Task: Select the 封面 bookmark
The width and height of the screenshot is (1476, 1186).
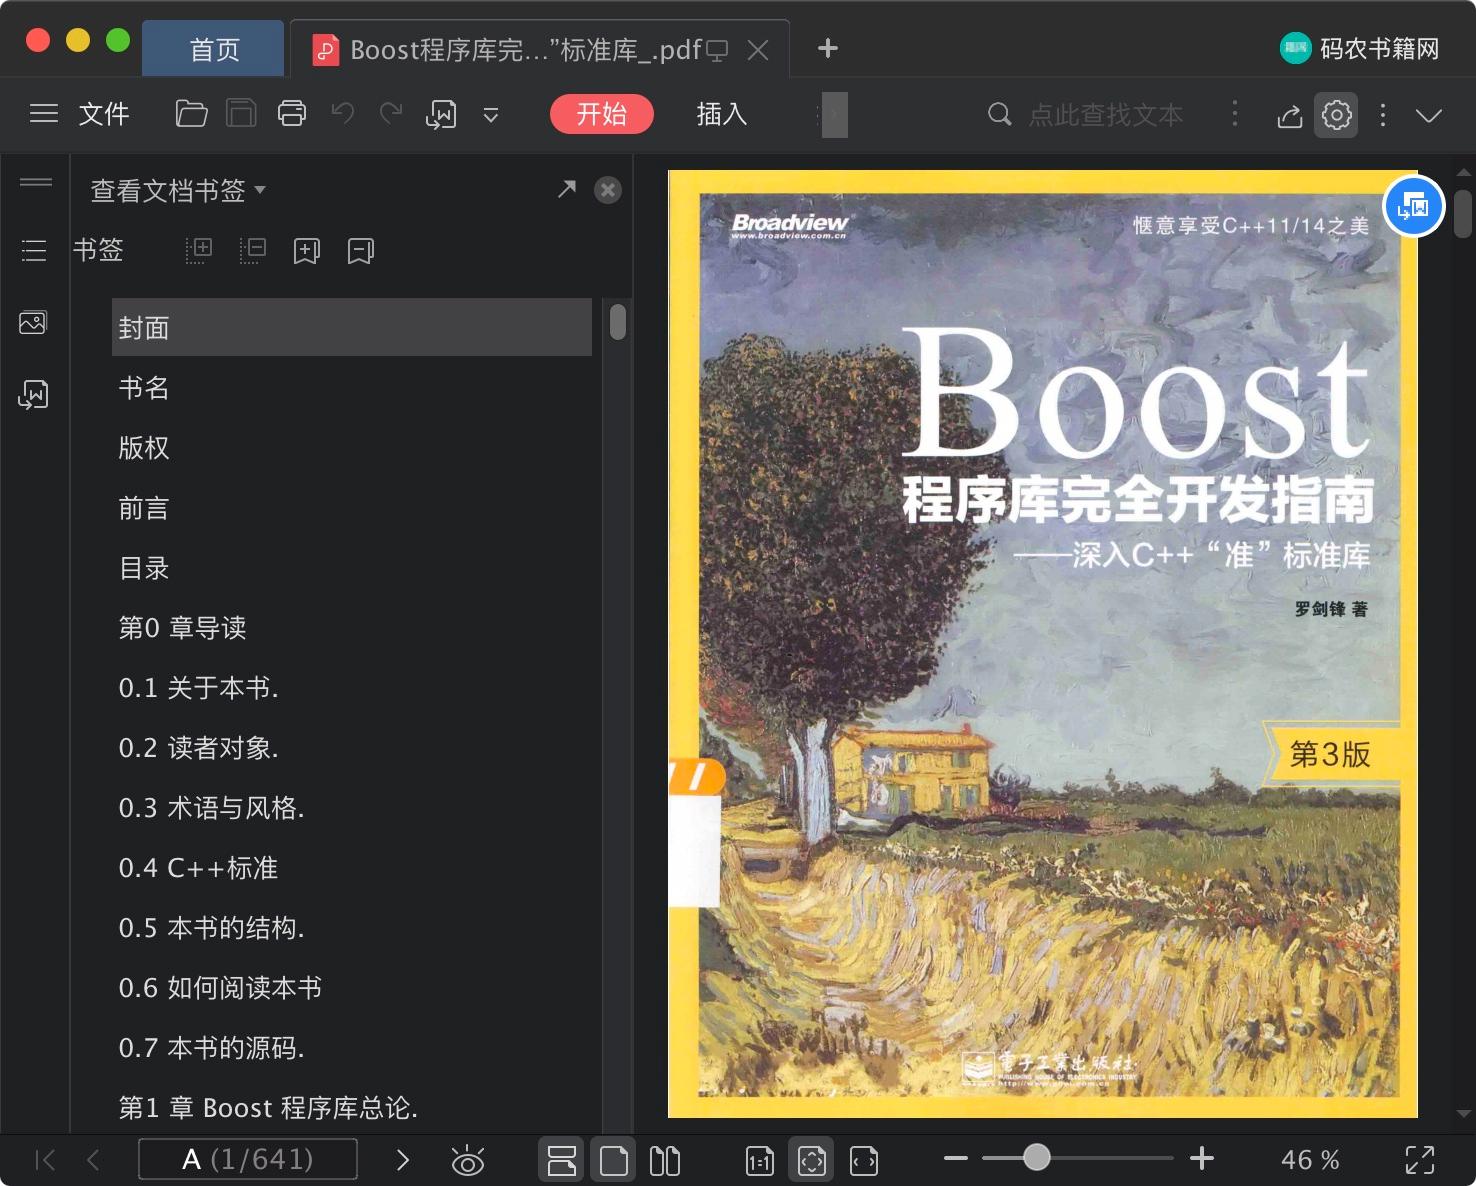Action: point(351,327)
